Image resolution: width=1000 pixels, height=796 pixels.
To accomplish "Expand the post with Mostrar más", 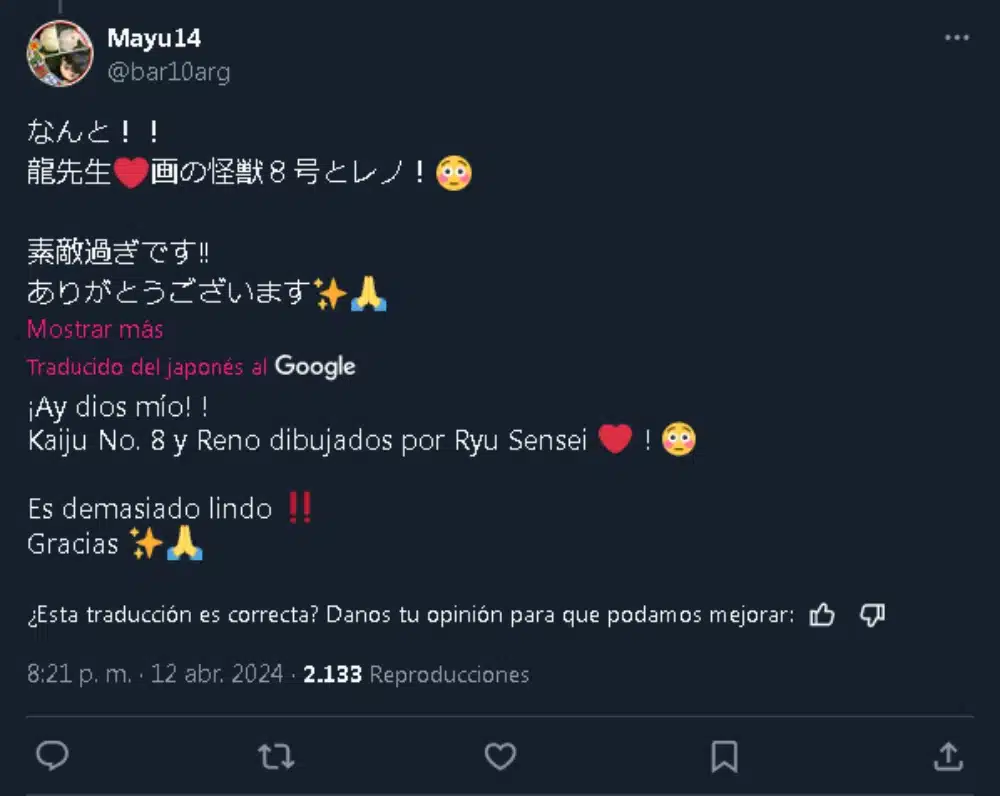I will [95, 329].
